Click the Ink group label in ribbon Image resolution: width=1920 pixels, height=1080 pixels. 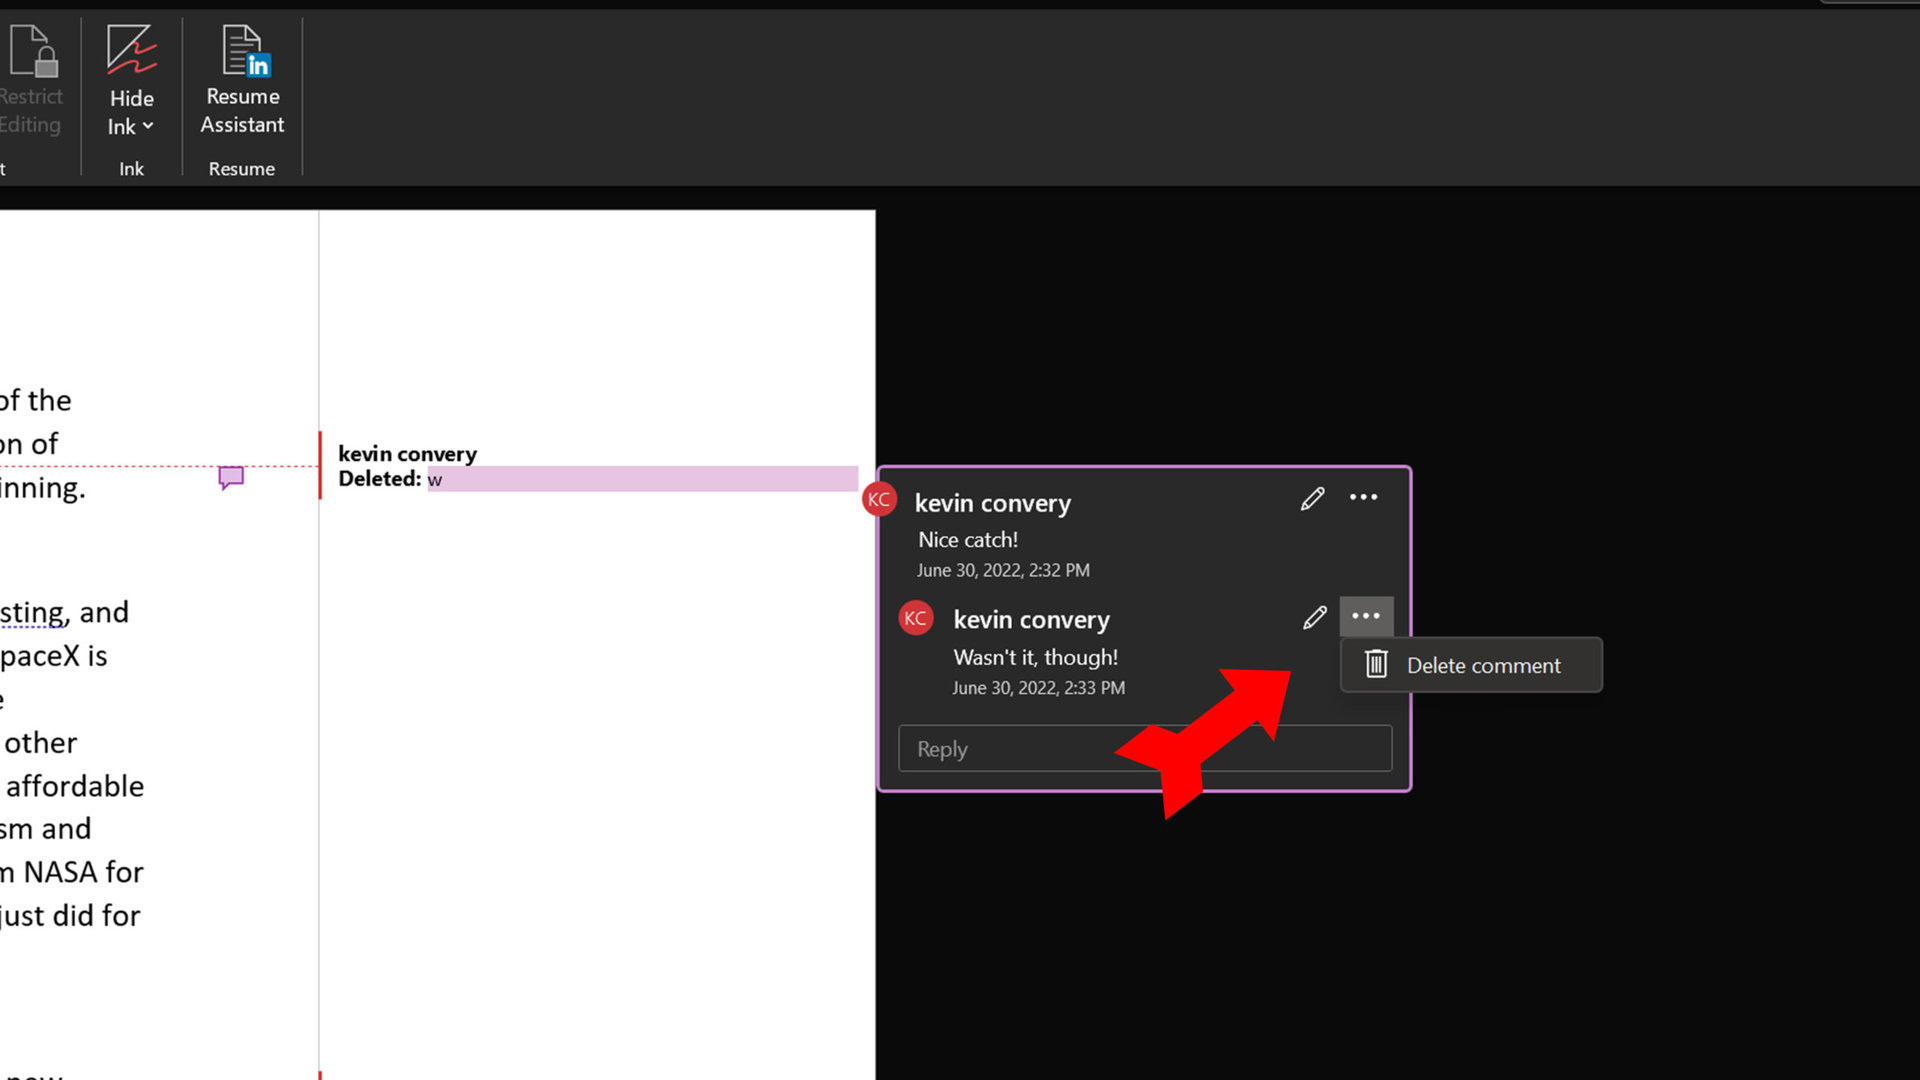[131, 169]
